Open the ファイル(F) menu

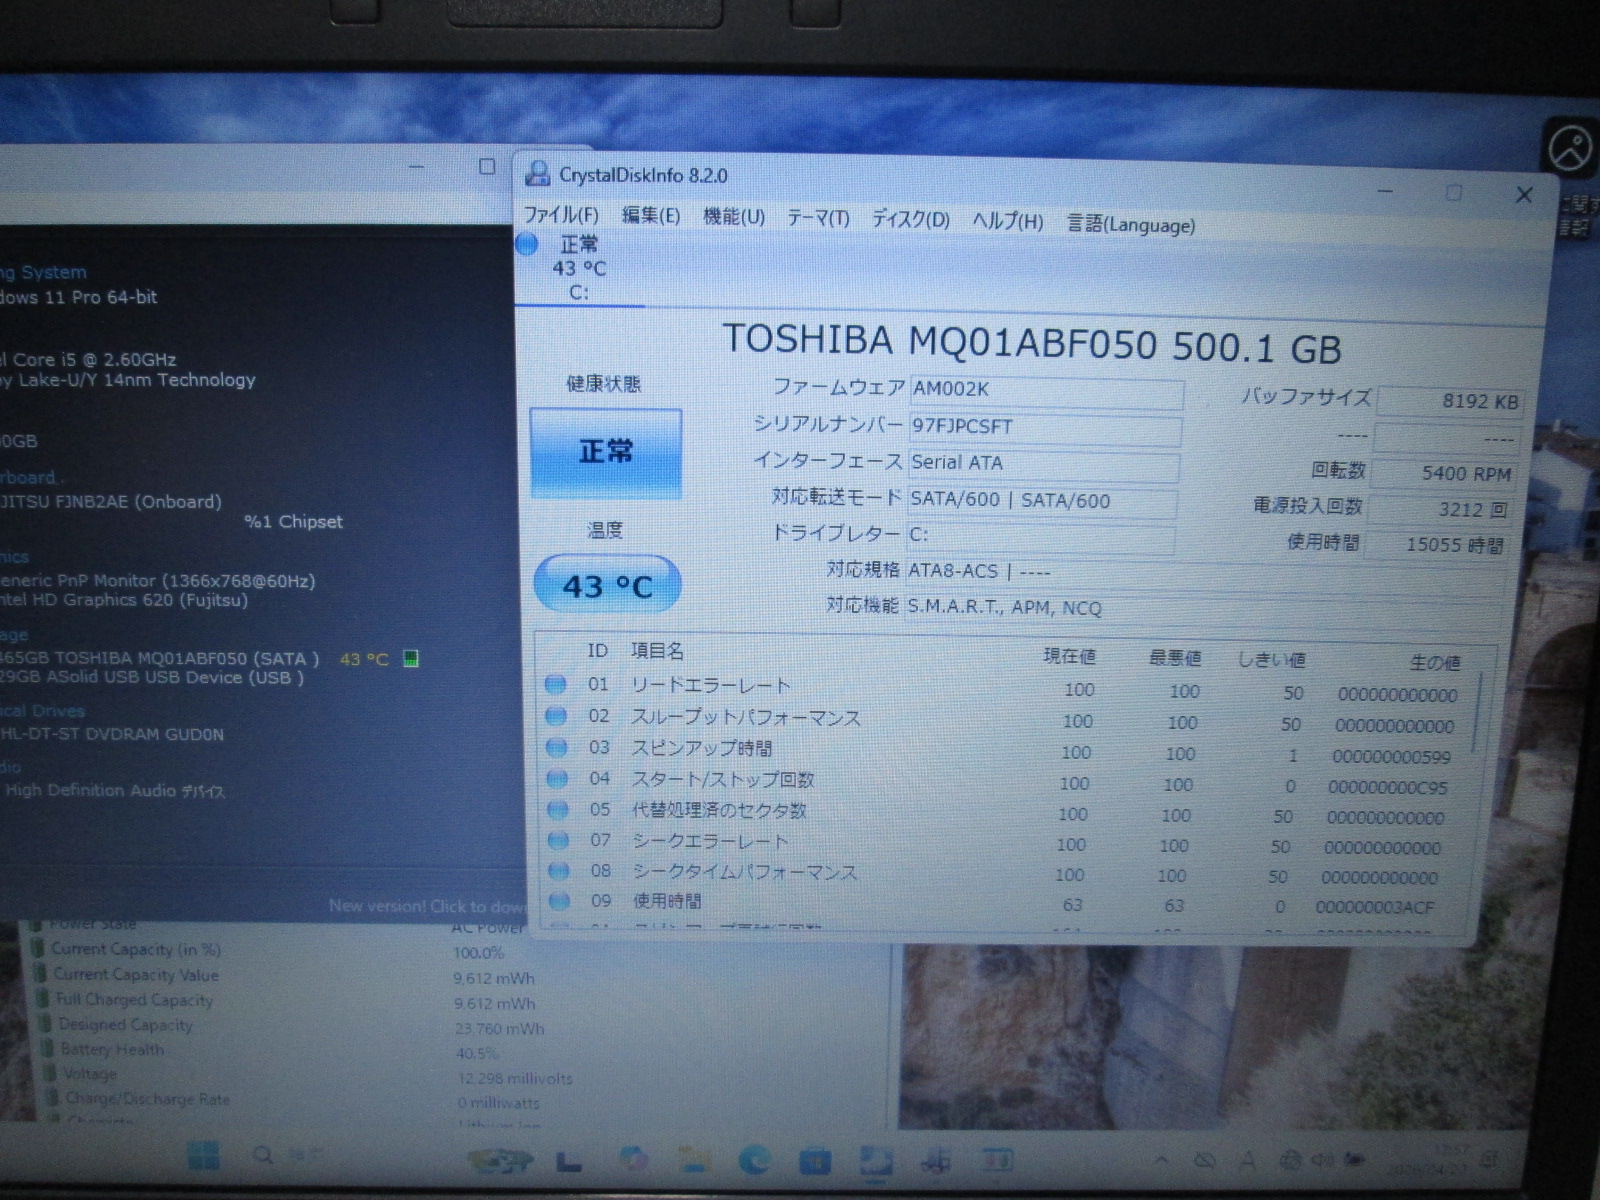click(561, 215)
